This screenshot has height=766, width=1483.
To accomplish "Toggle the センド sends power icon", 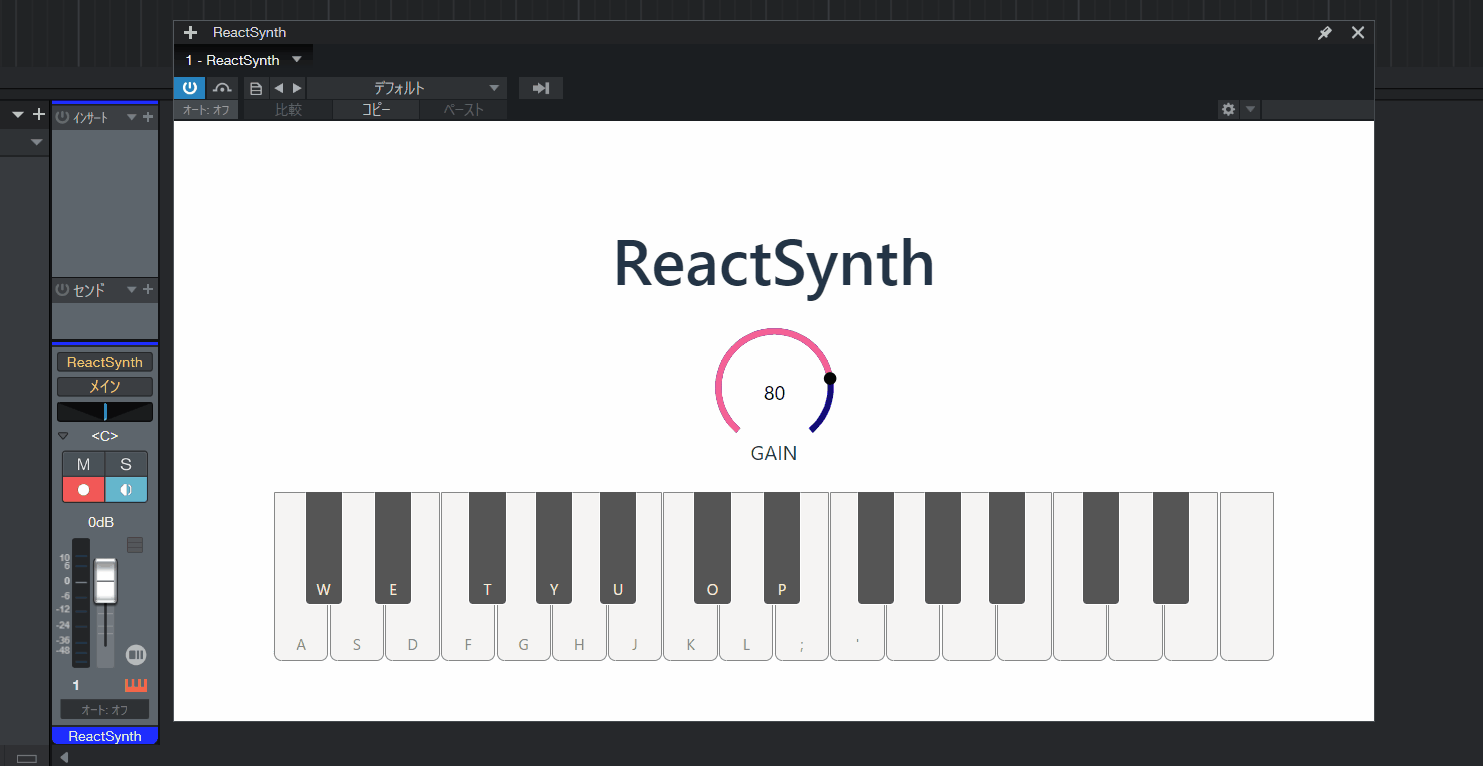I will [62, 290].
